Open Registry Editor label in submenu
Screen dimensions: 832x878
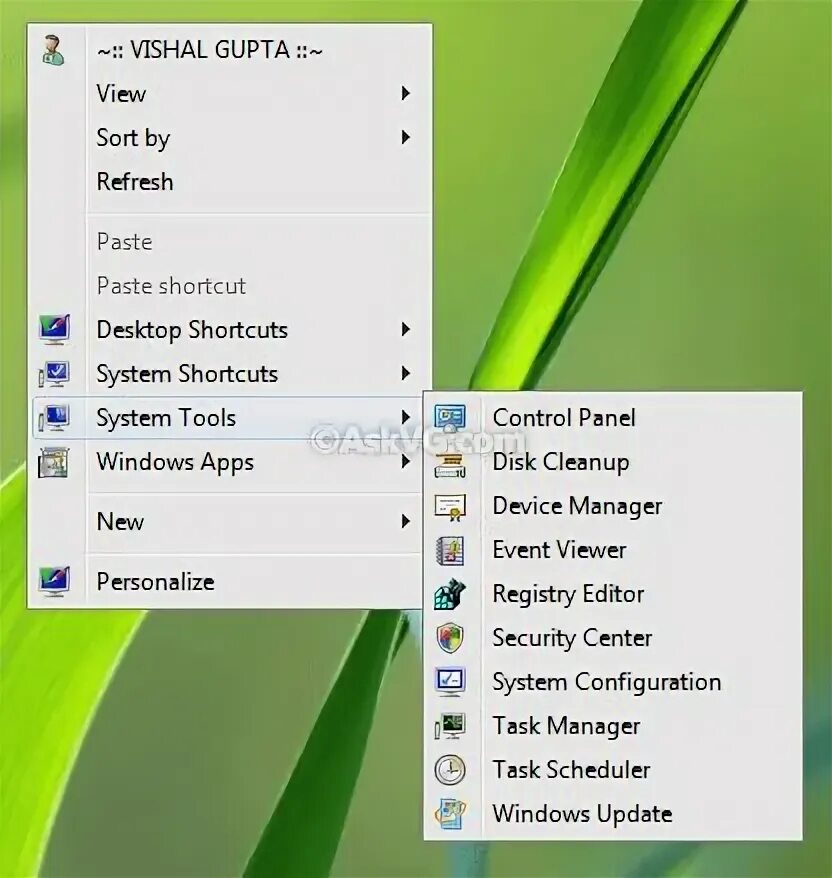(568, 595)
